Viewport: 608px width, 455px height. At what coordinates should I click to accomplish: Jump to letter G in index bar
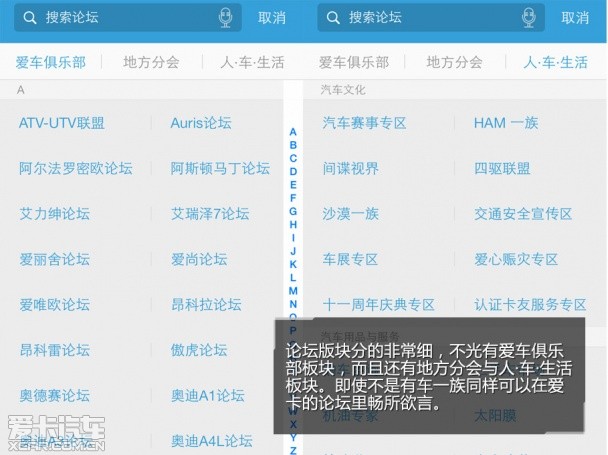coord(293,212)
